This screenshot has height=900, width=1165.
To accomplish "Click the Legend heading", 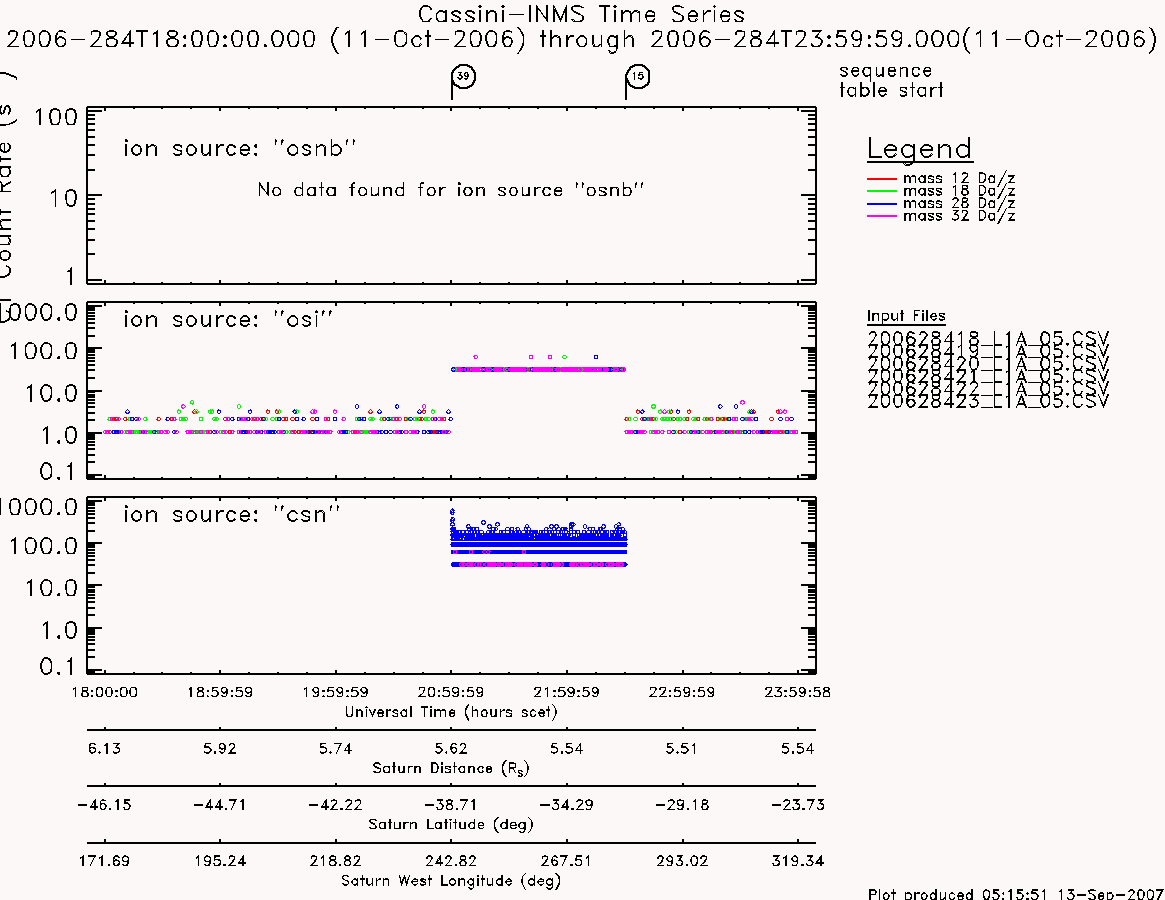I will [919, 149].
